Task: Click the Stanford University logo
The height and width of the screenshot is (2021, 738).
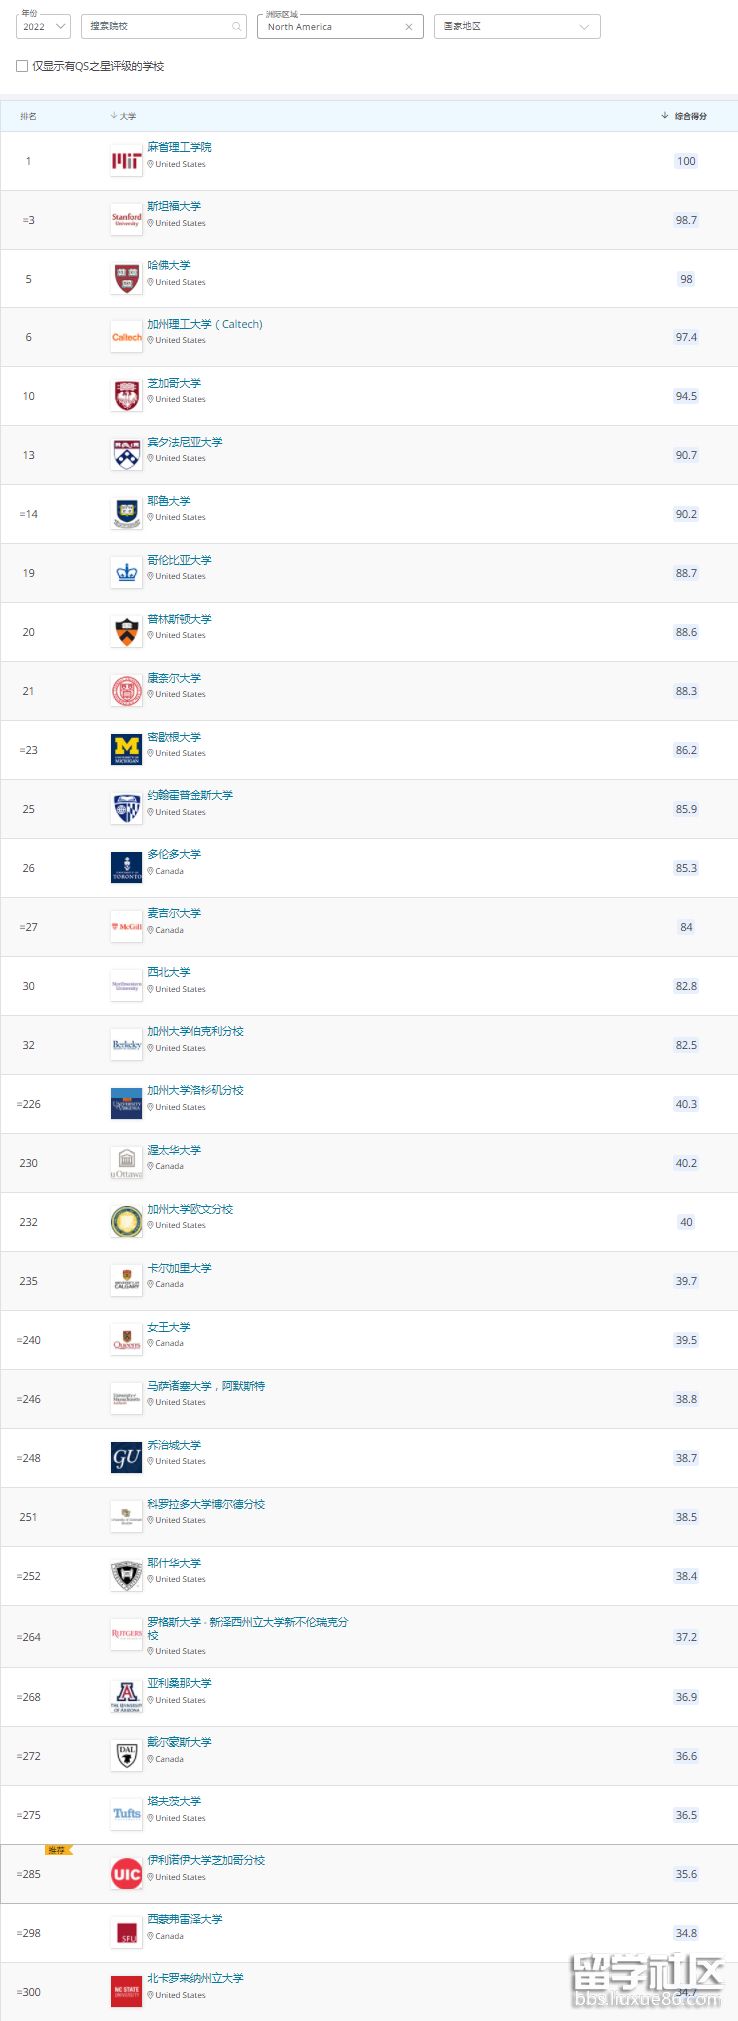Action: (126, 220)
